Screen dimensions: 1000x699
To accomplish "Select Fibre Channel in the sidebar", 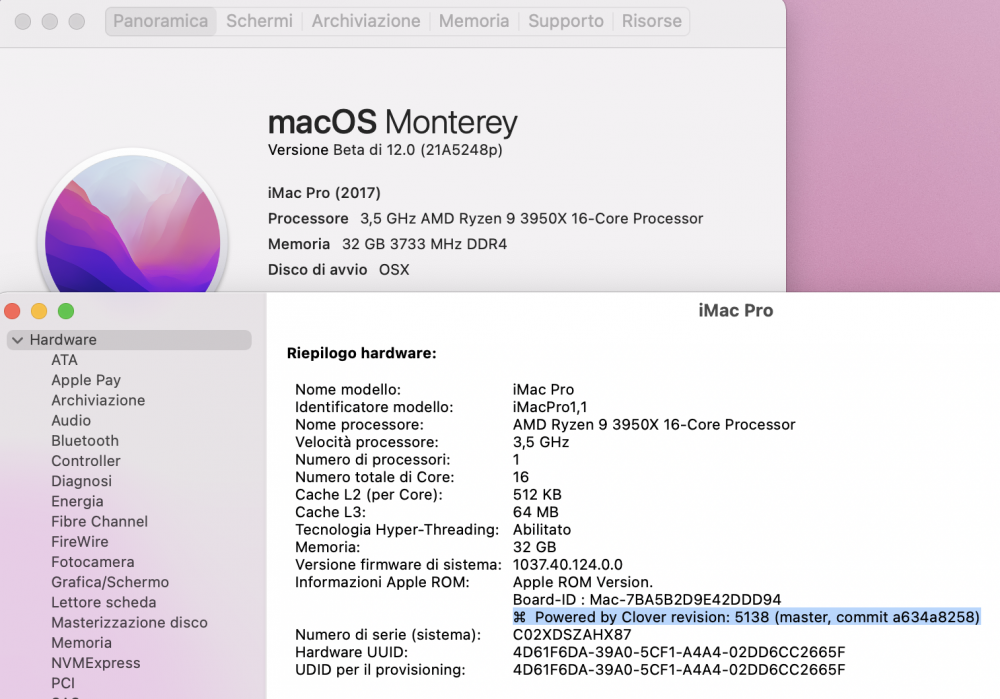I will pyautogui.click(x=99, y=522).
